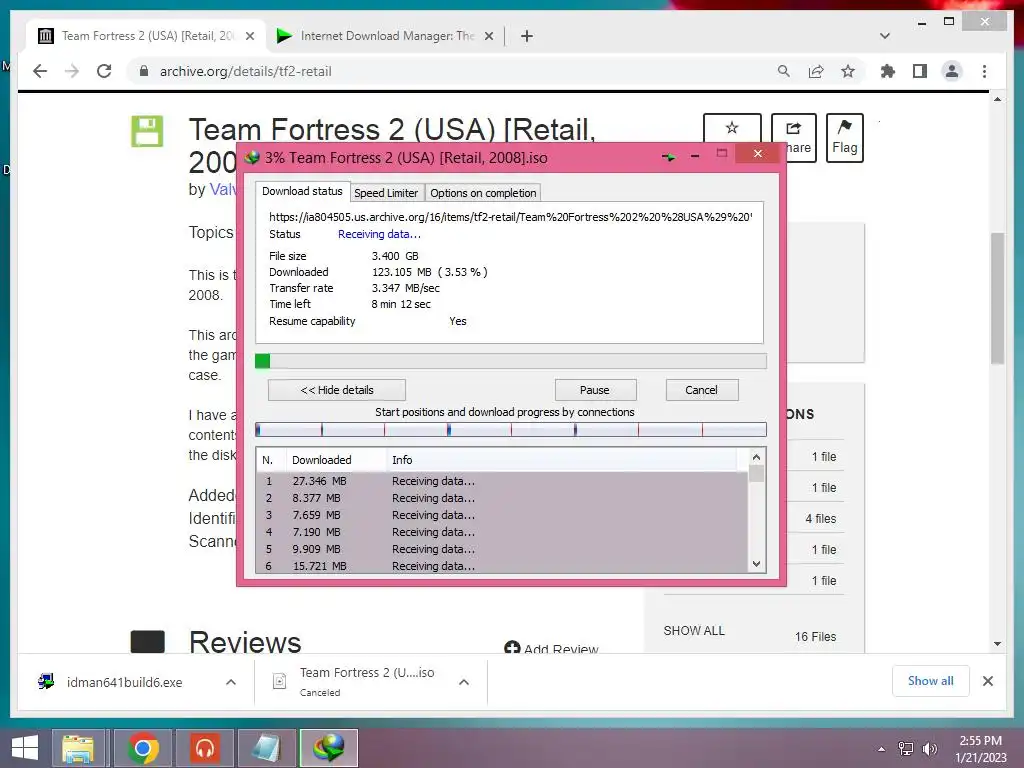Screen dimensions: 1024x768
Task: Open the Chrome extensions puzzle icon
Action: [x=888, y=71]
